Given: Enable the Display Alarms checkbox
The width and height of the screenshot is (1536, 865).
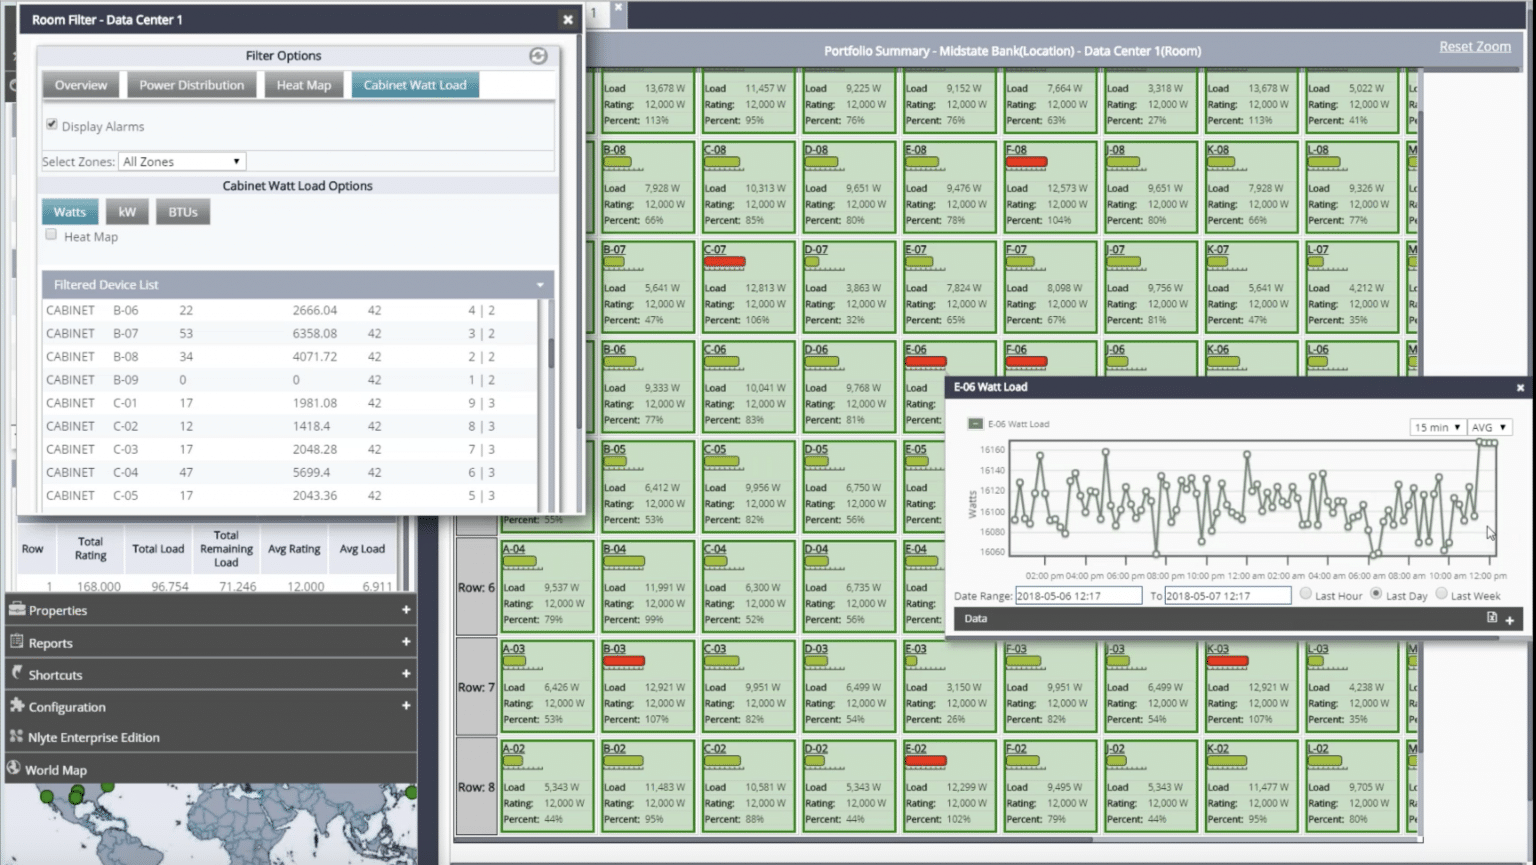Looking at the screenshot, I should click(x=50, y=125).
